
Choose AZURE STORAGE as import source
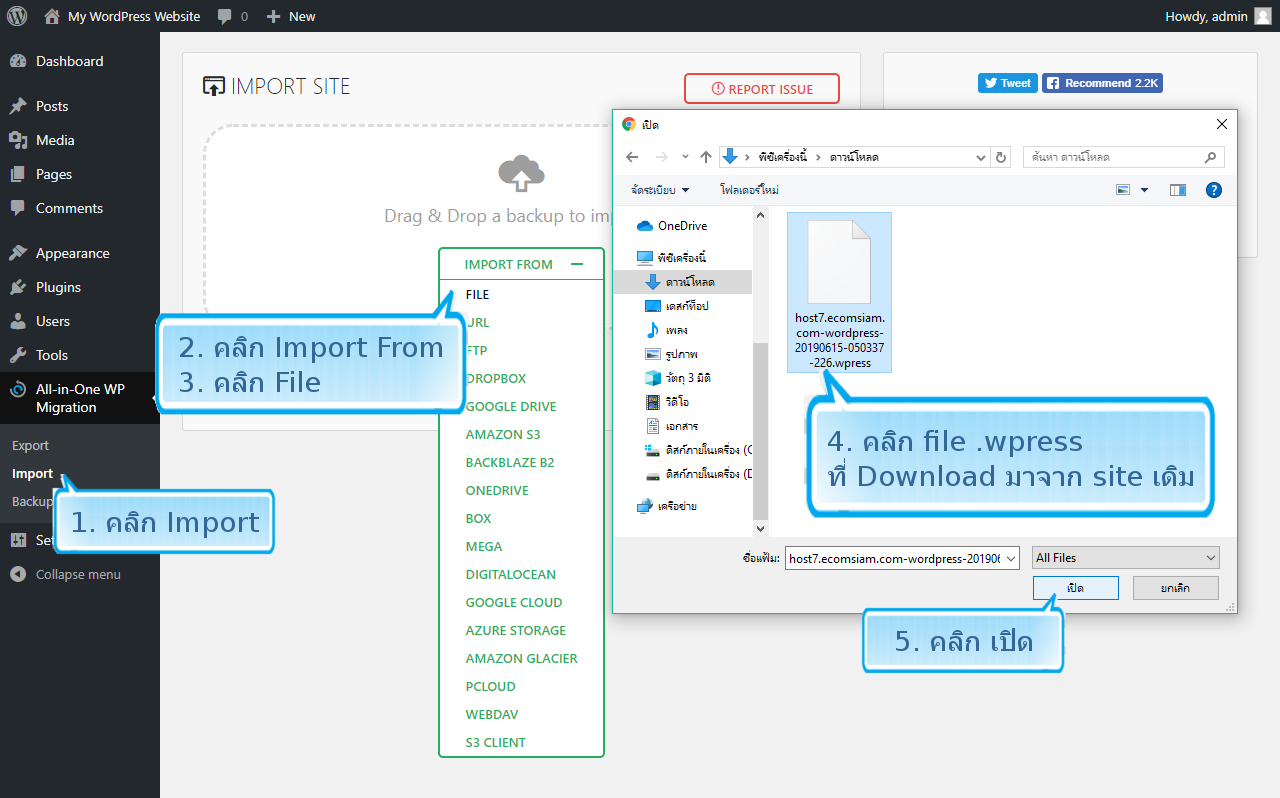(x=515, y=631)
